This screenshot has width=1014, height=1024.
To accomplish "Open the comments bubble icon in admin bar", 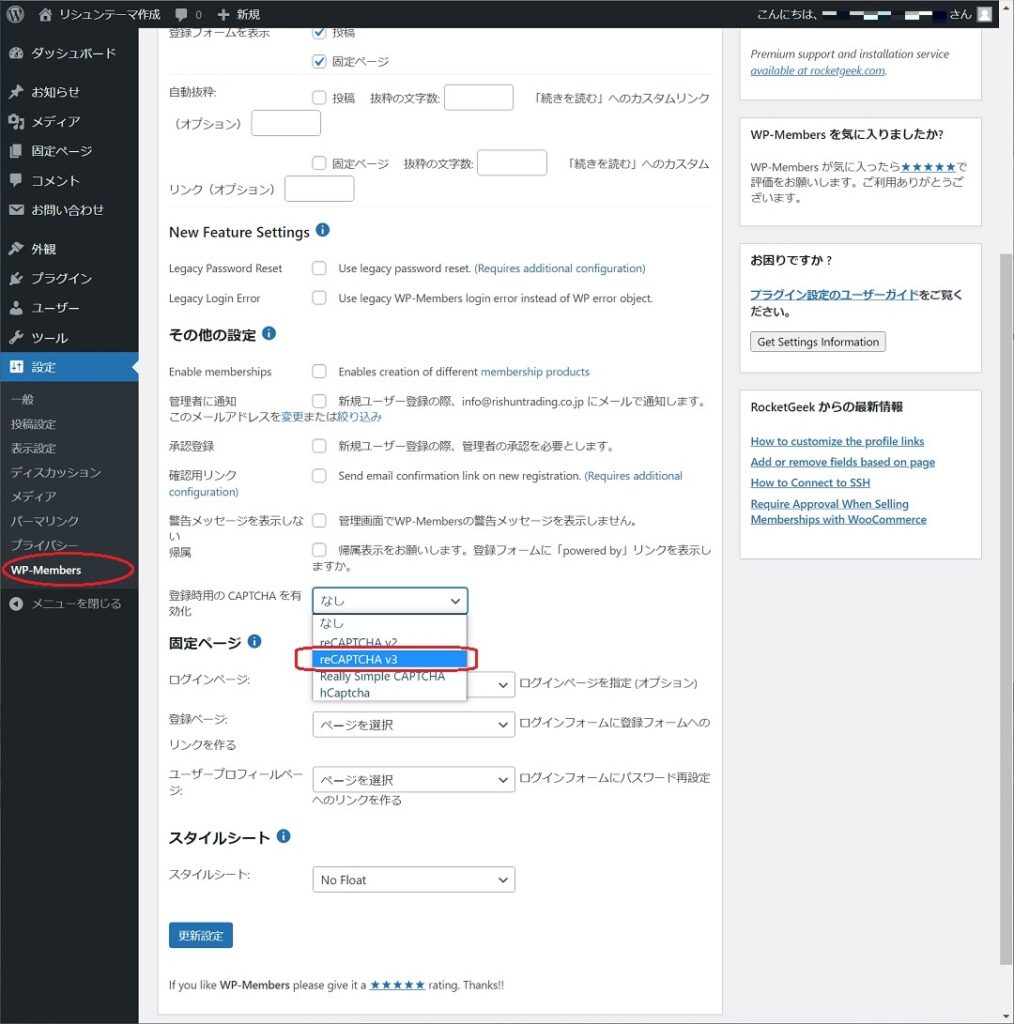I will (181, 14).
